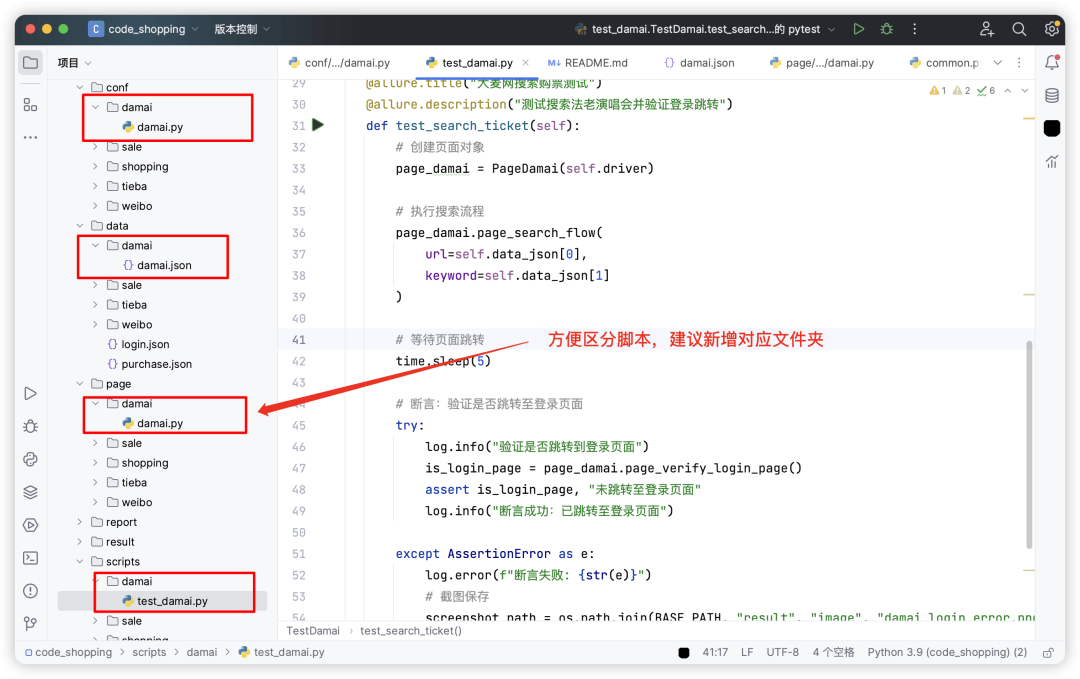The image size is (1080, 679).
Task: Collapse the scripts folder
Action: pyautogui.click(x=80, y=561)
